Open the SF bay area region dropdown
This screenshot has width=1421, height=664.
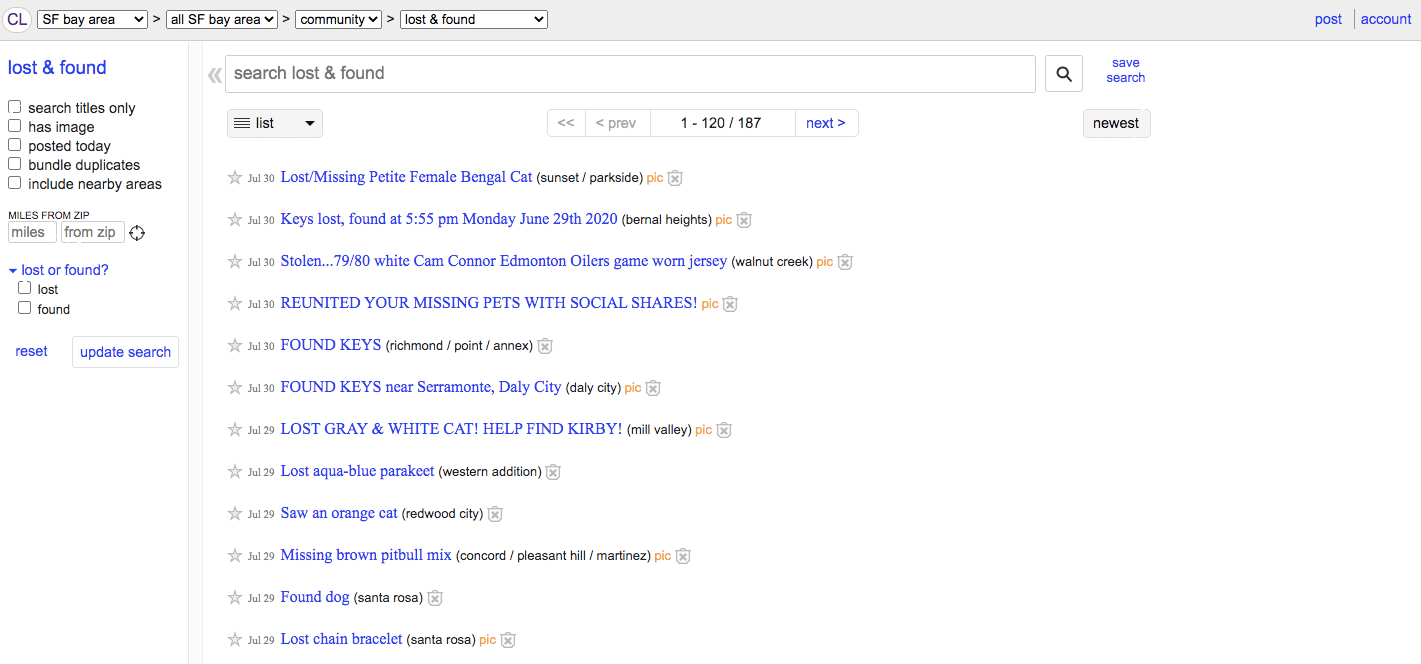click(92, 19)
